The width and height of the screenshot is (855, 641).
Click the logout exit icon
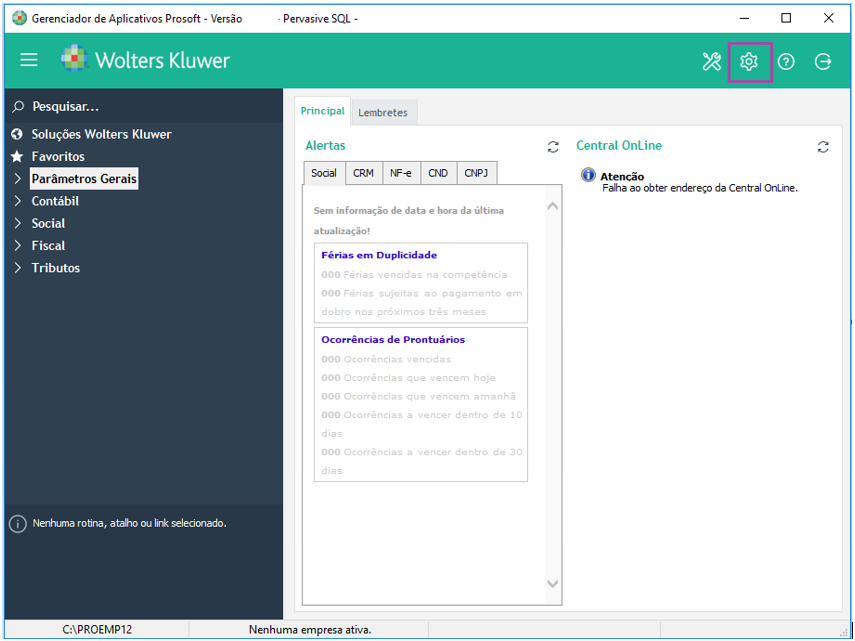click(x=823, y=62)
